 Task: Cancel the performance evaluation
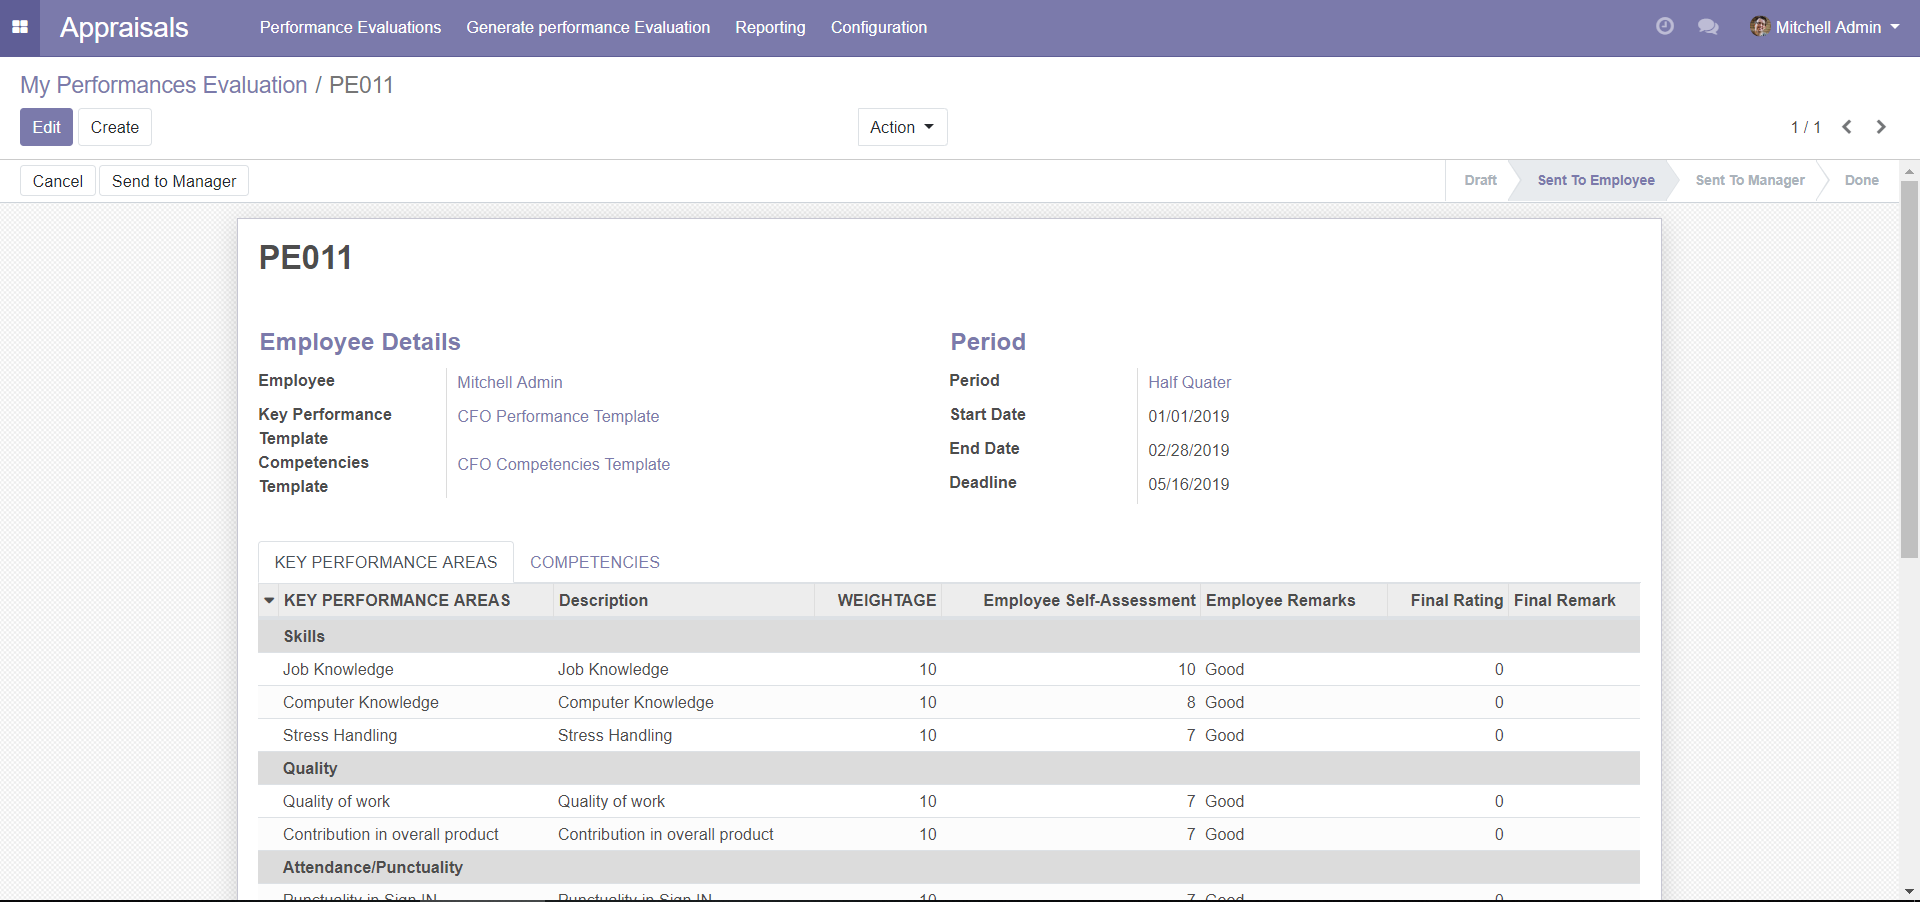(x=57, y=181)
